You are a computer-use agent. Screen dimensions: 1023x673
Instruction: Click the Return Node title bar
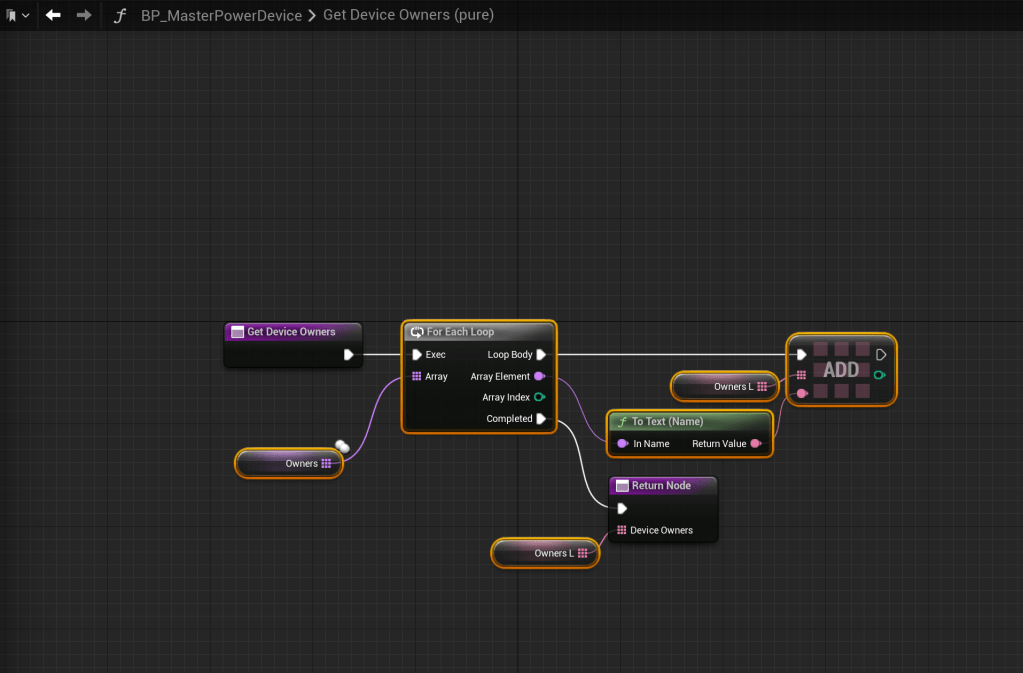[661, 486]
